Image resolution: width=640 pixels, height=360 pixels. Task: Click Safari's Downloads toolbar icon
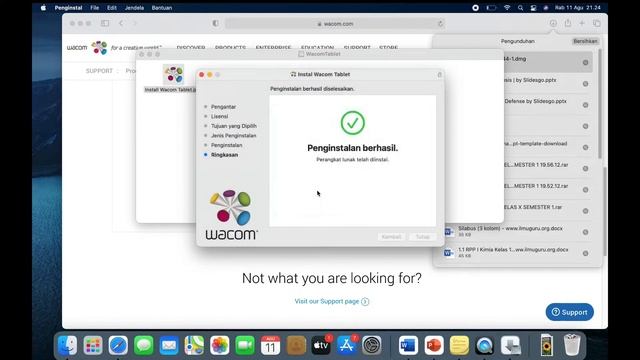click(x=553, y=23)
